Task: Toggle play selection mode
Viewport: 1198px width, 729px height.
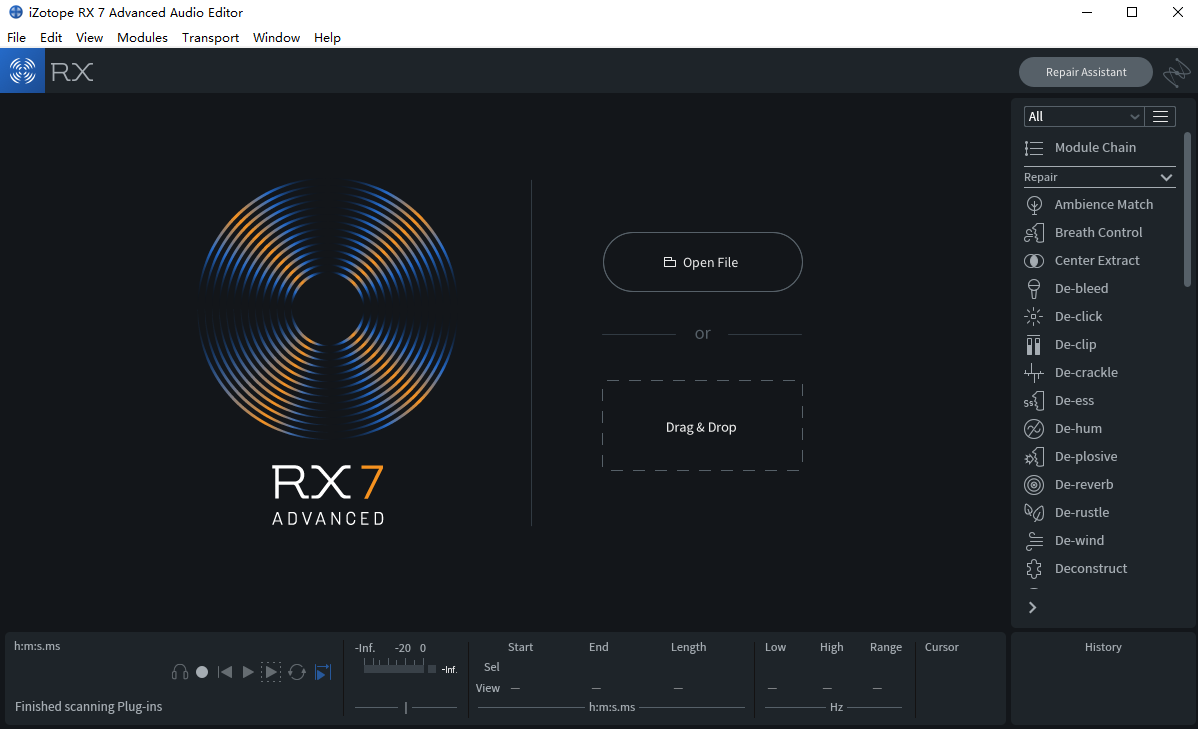Action: point(271,672)
